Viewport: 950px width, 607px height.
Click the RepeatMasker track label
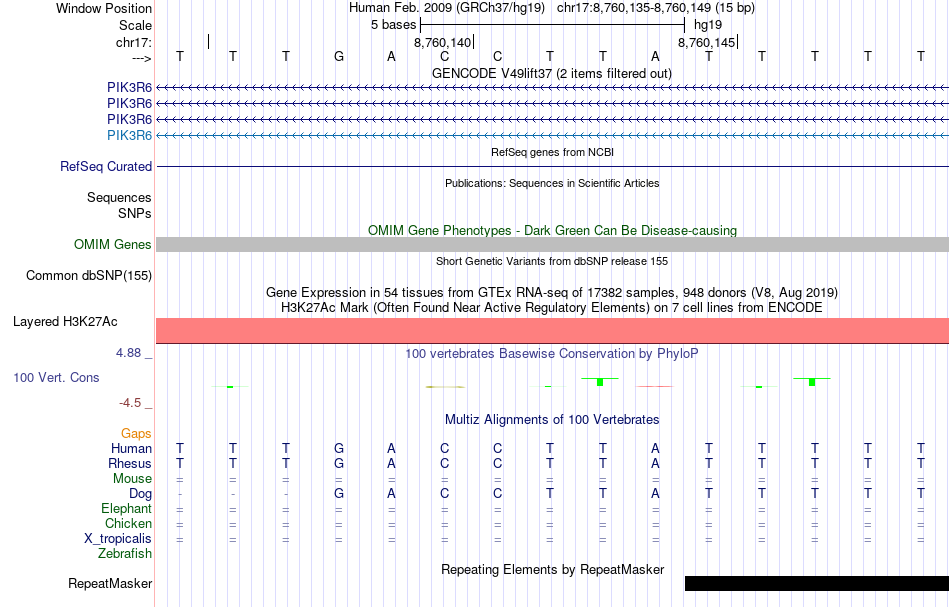(110, 583)
